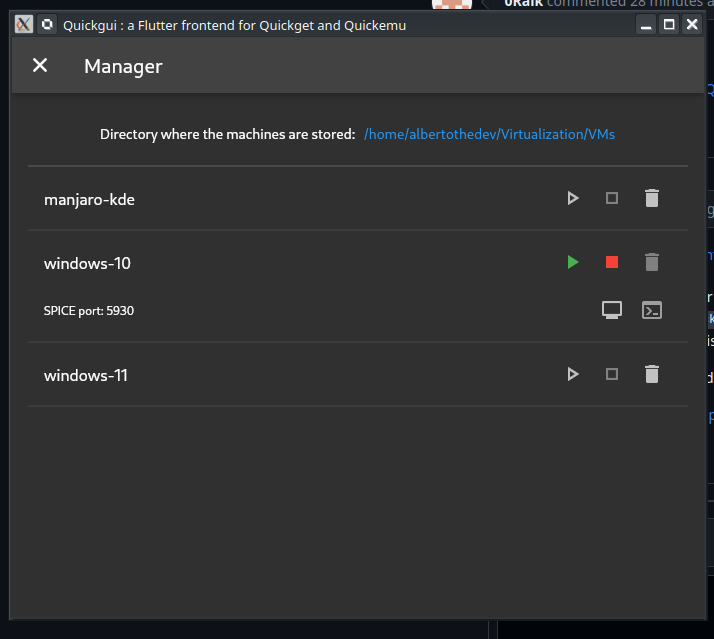Open the Quickgui window menu icon
The image size is (714, 639).
(x=24, y=24)
